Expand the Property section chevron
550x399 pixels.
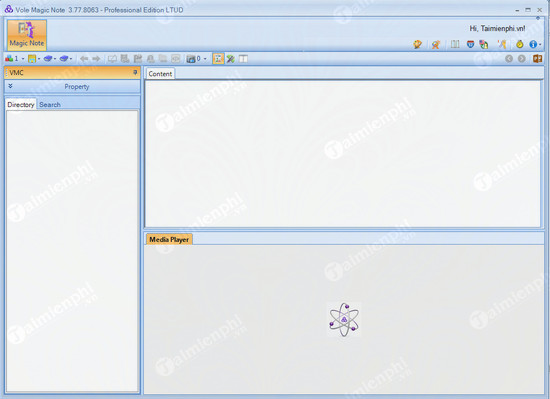click(11, 86)
